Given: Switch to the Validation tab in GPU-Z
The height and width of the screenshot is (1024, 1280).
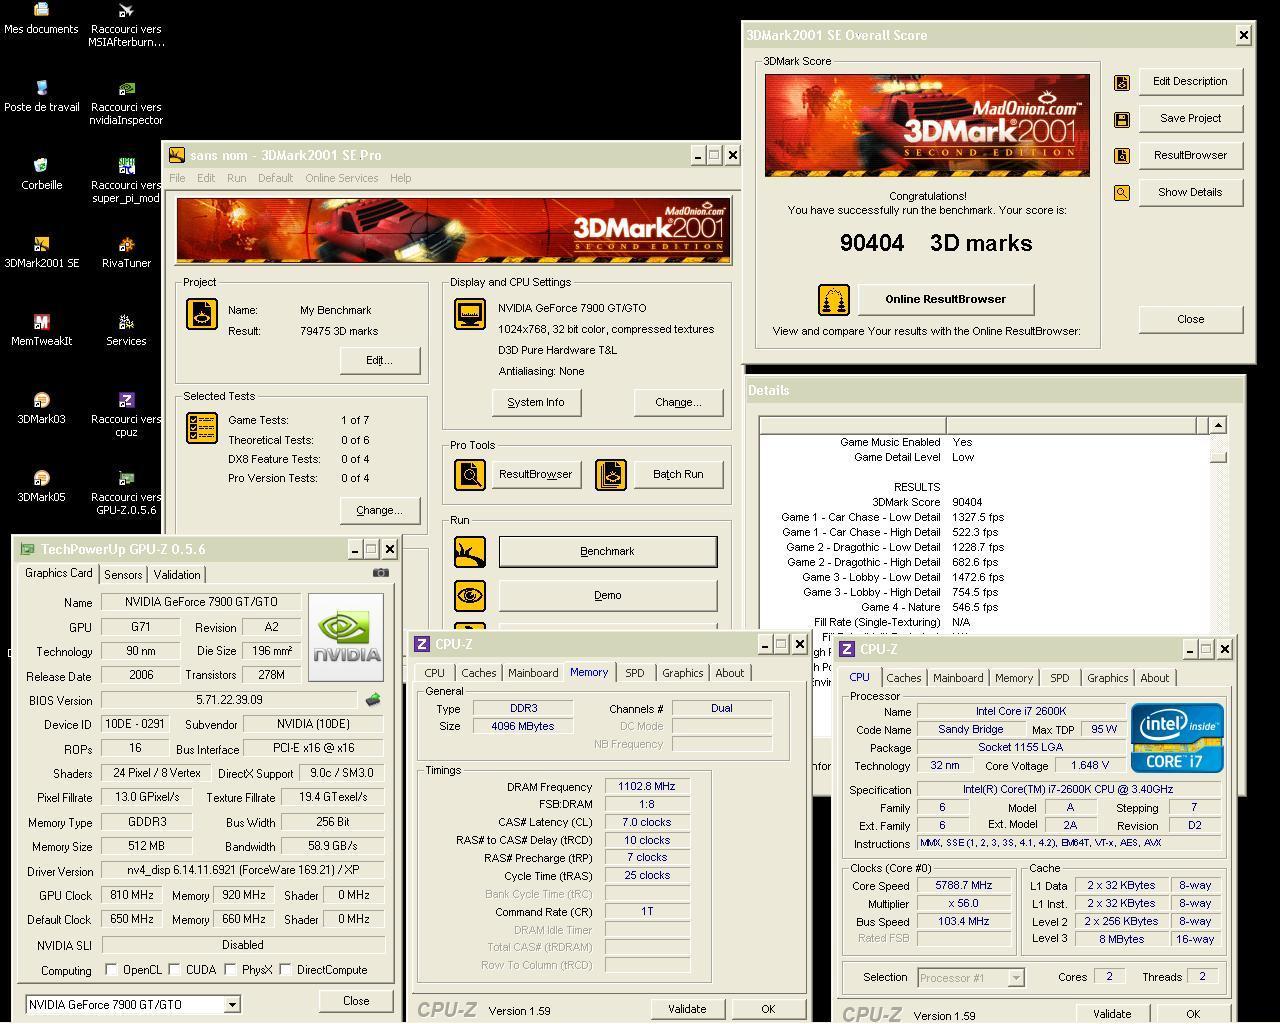Looking at the screenshot, I should 177,574.
